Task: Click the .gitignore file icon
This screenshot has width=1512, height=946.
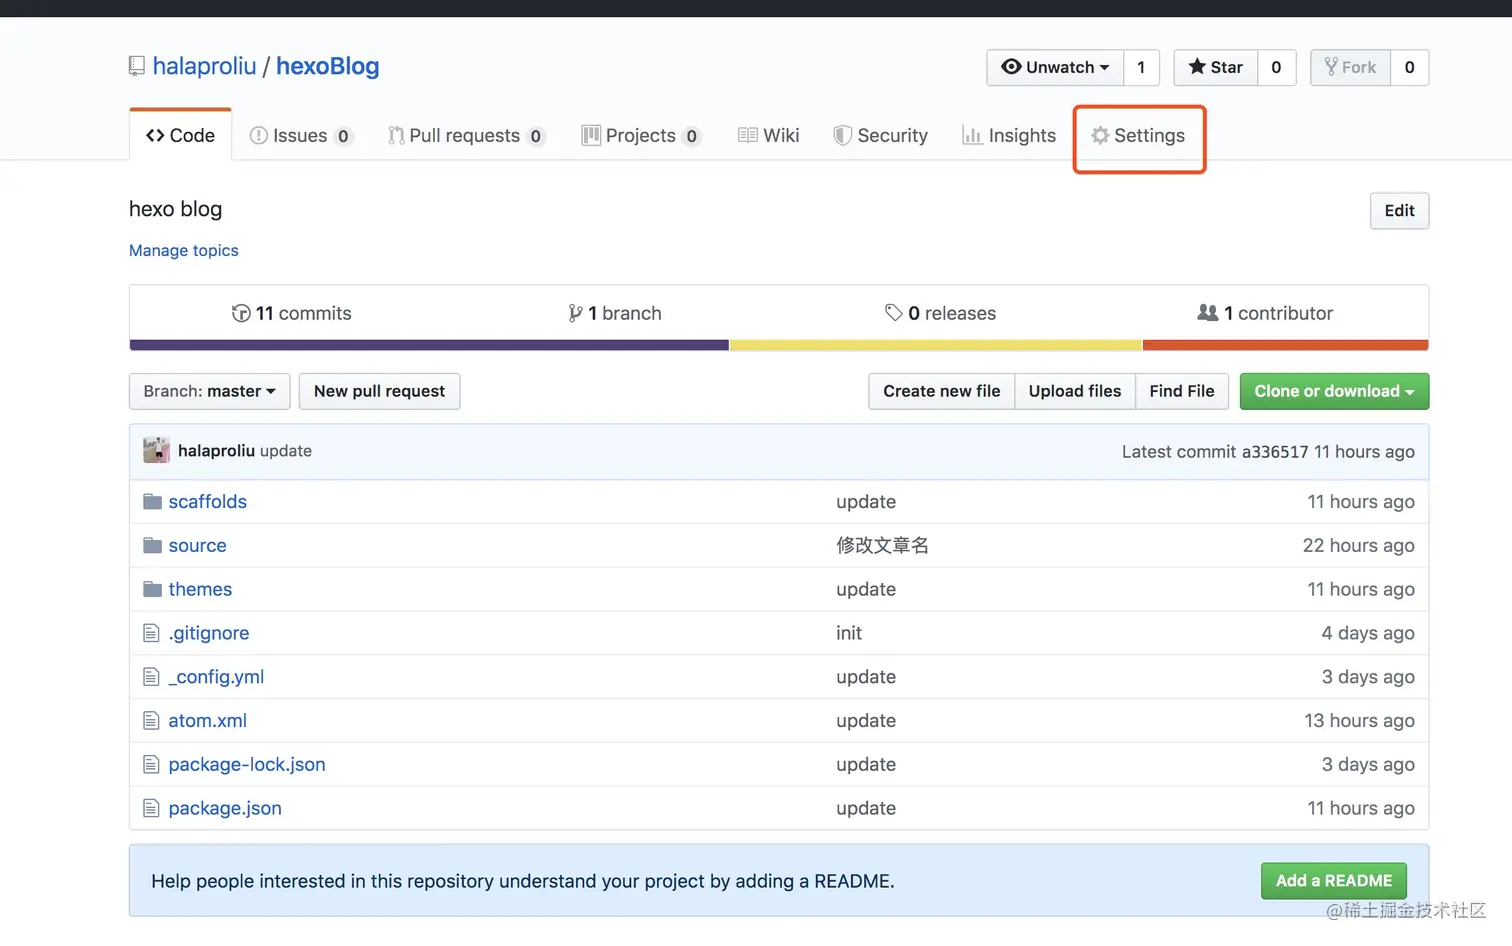Action: click(x=151, y=633)
